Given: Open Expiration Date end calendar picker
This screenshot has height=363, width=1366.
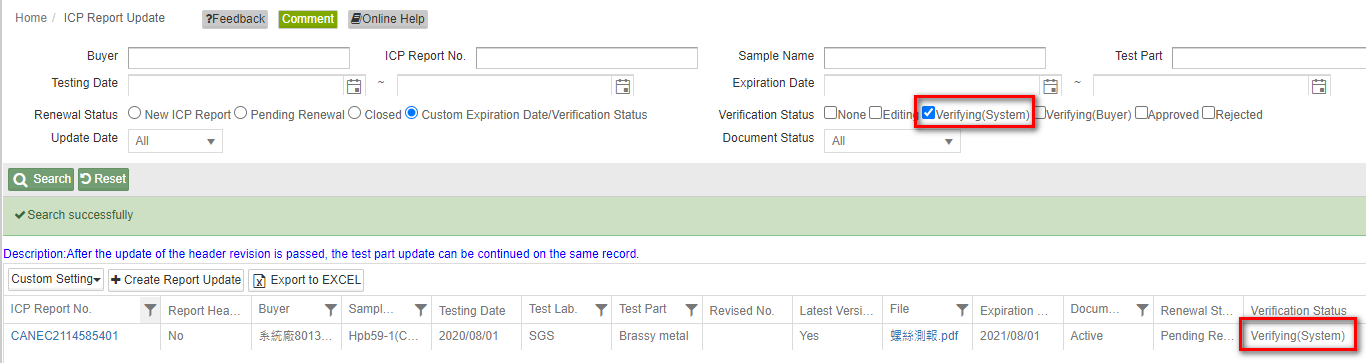Looking at the screenshot, I should click(1319, 86).
